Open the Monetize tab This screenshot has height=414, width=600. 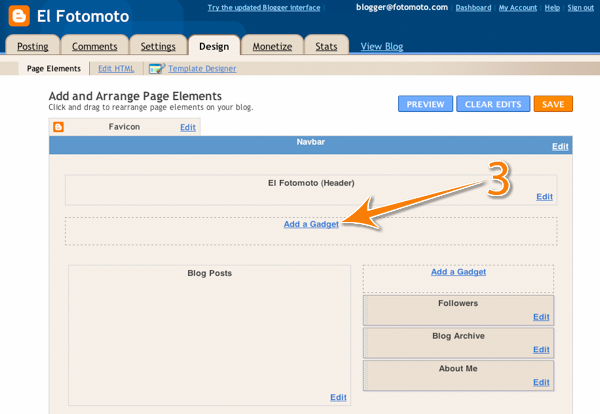(x=272, y=46)
